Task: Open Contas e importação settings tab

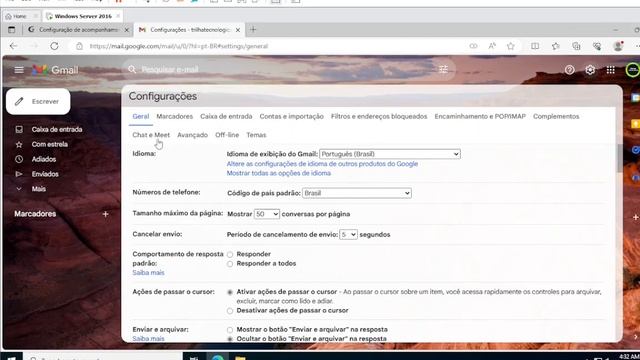Action: pos(291,116)
